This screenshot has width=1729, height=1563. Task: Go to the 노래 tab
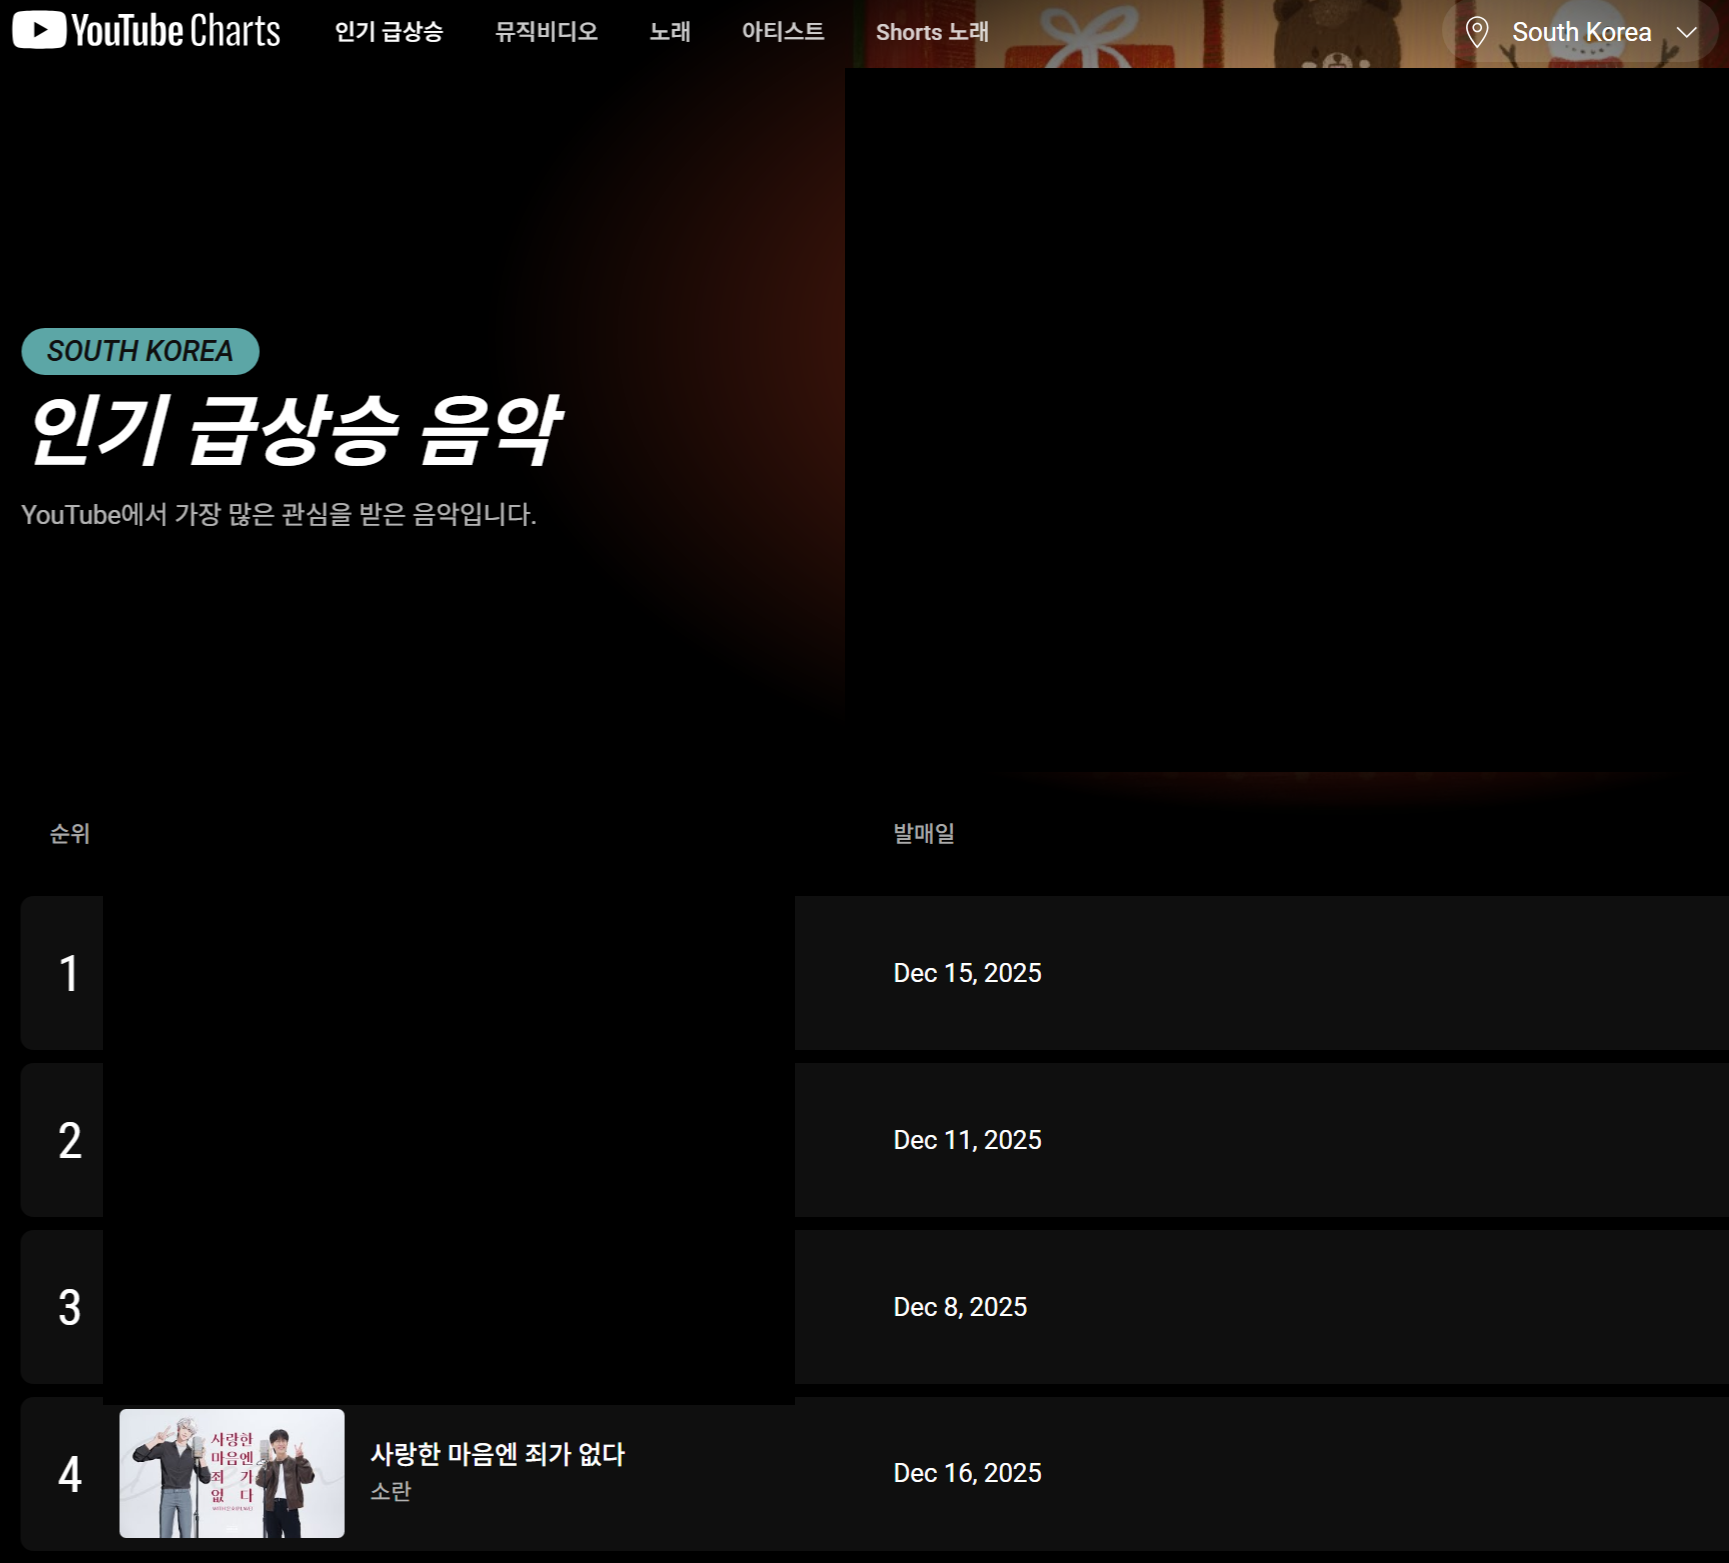pyautogui.click(x=669, y=32)
